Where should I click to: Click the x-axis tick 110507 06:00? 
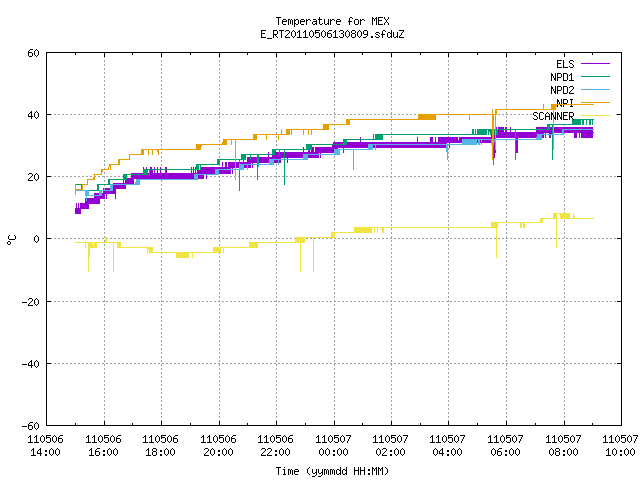[x=506, y=446]
